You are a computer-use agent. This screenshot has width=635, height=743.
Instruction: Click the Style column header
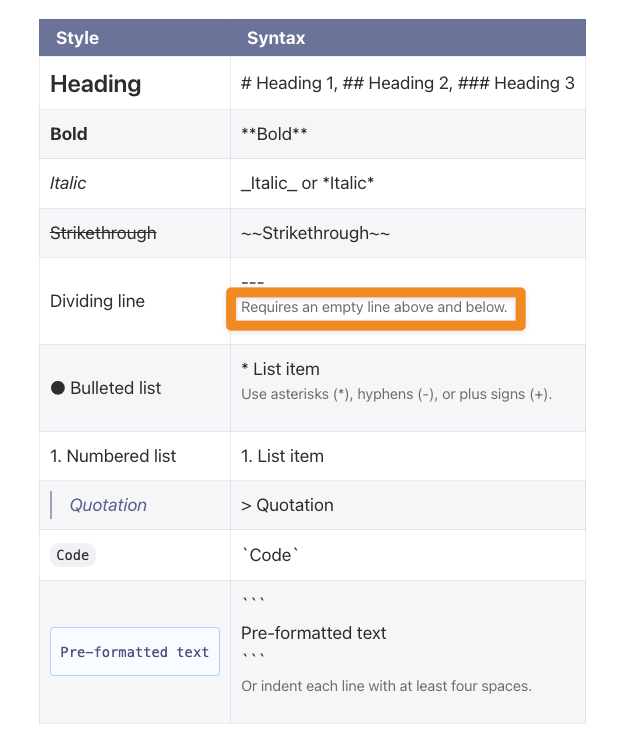pos(77,38)
